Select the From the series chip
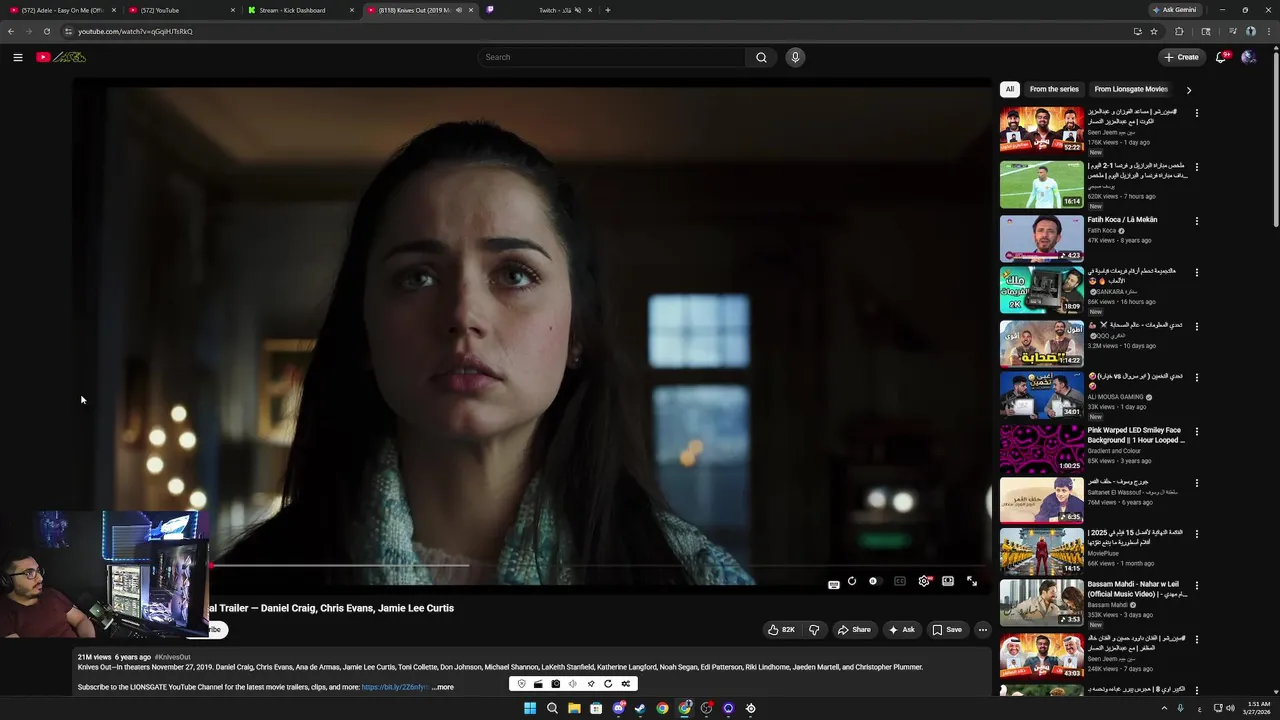Screen dimensions: 1280x720 (x=1054, y=89)
